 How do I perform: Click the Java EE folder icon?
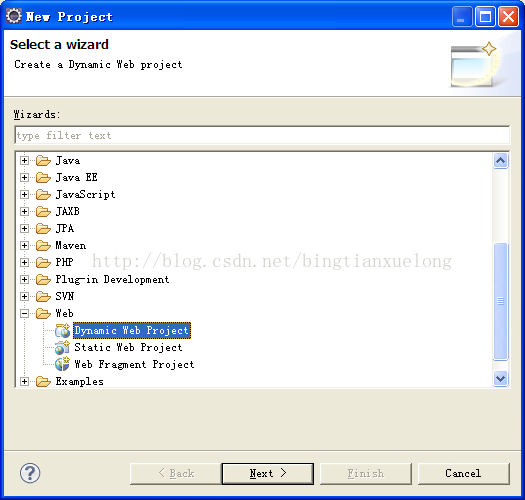[43, 177]
